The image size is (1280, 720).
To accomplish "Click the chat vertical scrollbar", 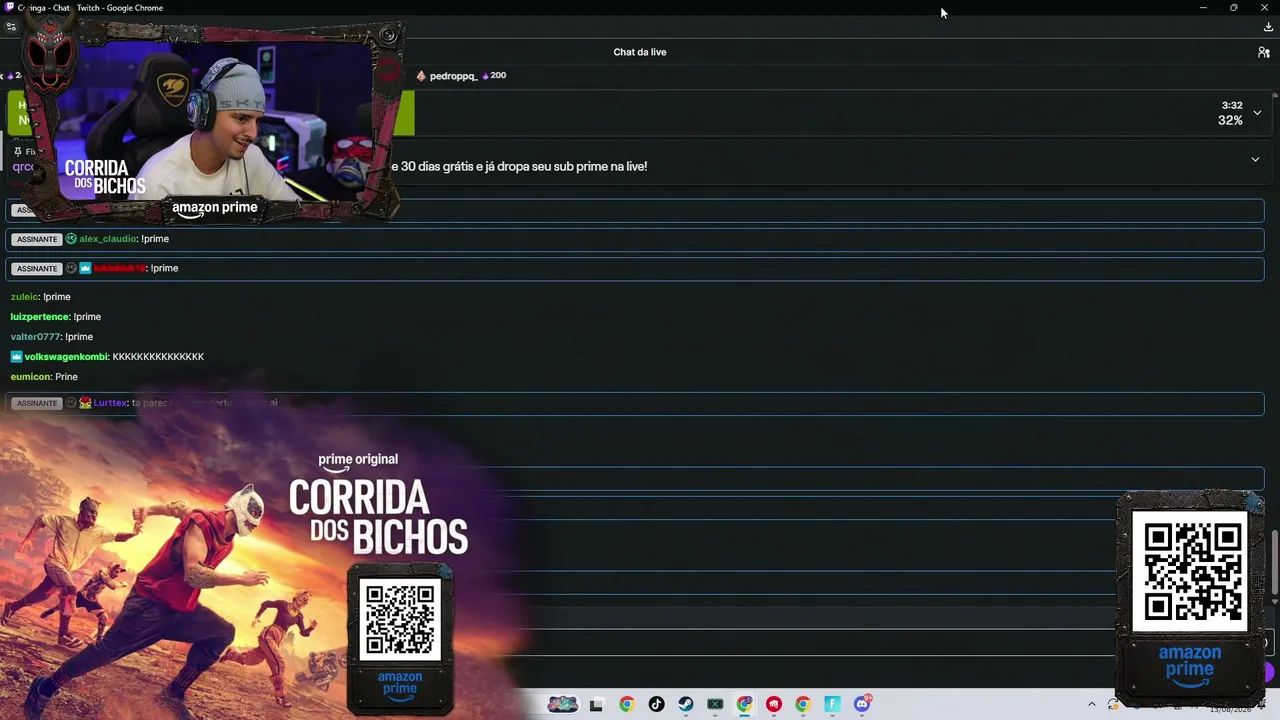I will click(1275, 563).
